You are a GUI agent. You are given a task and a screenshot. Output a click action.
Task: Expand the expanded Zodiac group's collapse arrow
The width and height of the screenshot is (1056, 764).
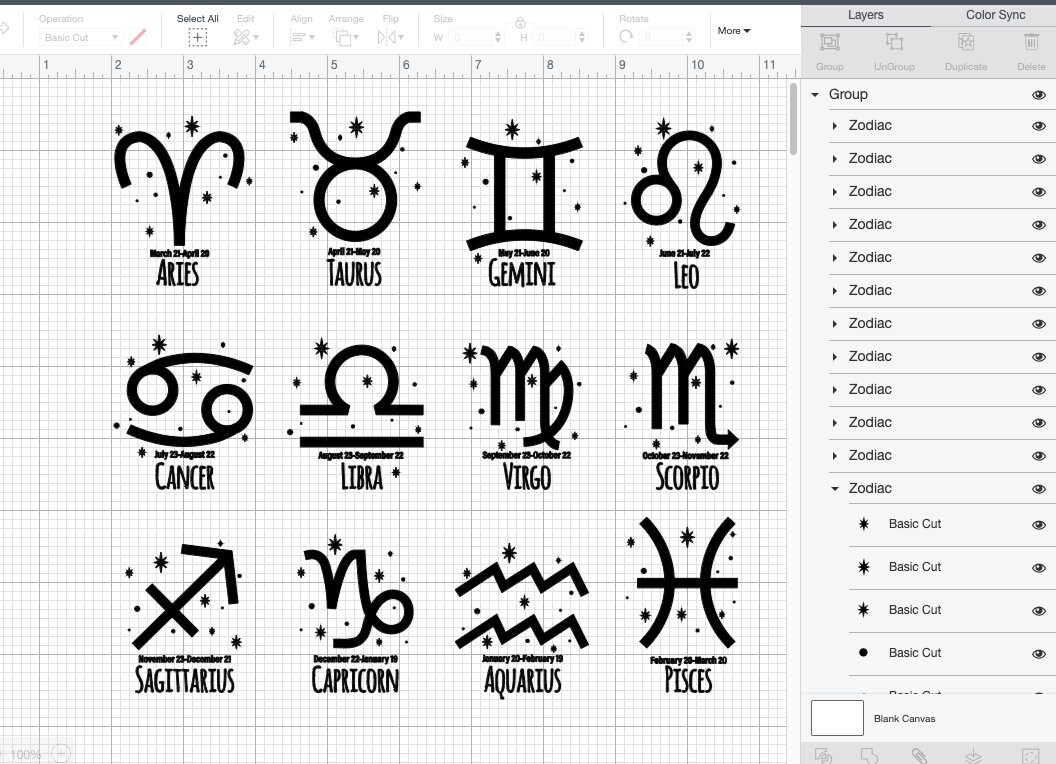tap(835, 488)
